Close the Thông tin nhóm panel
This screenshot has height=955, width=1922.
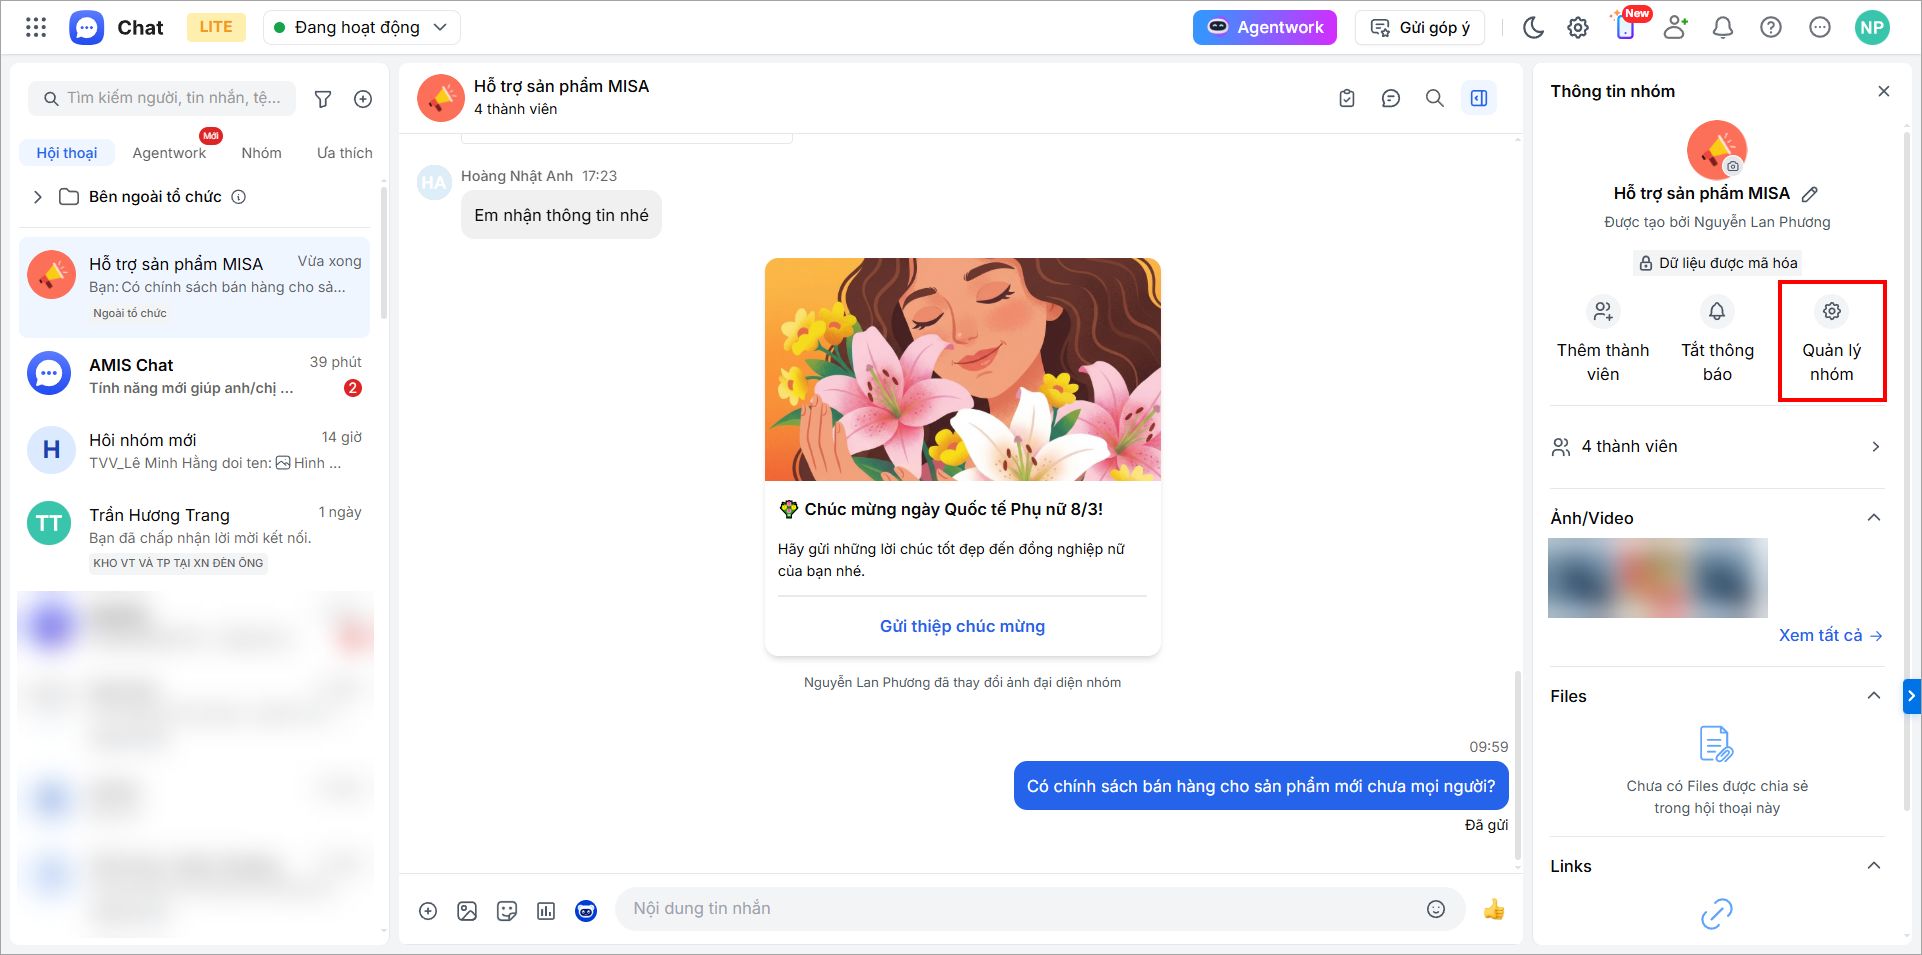click(1884, 91)
